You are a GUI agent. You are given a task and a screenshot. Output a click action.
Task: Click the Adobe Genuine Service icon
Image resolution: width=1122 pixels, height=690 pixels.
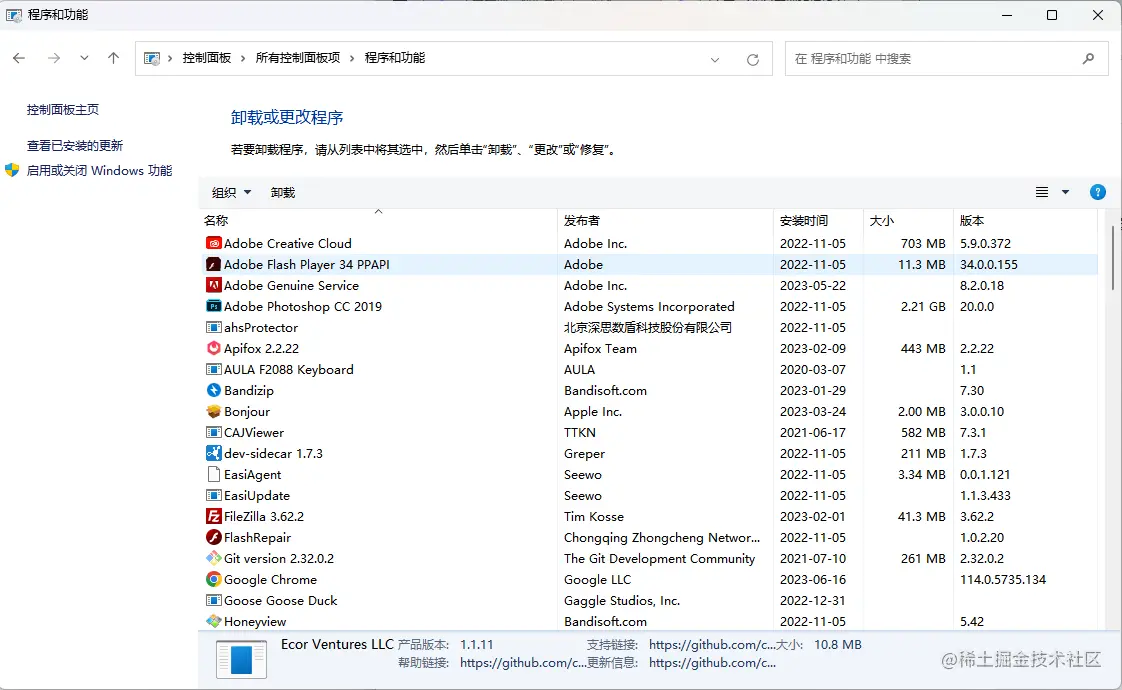point(213,285)
